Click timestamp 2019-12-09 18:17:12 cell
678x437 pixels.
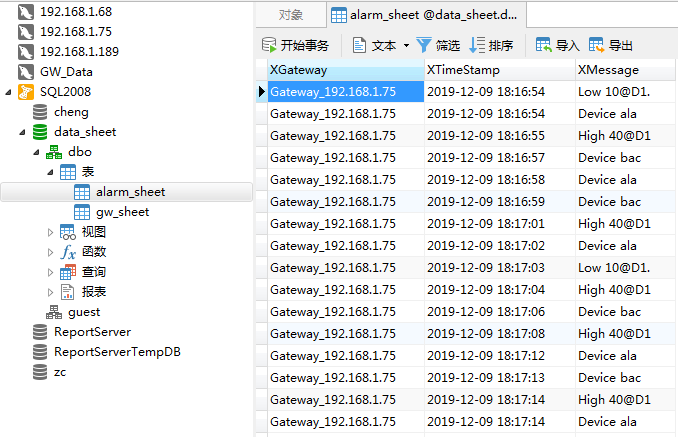click(x=500, y=356)
